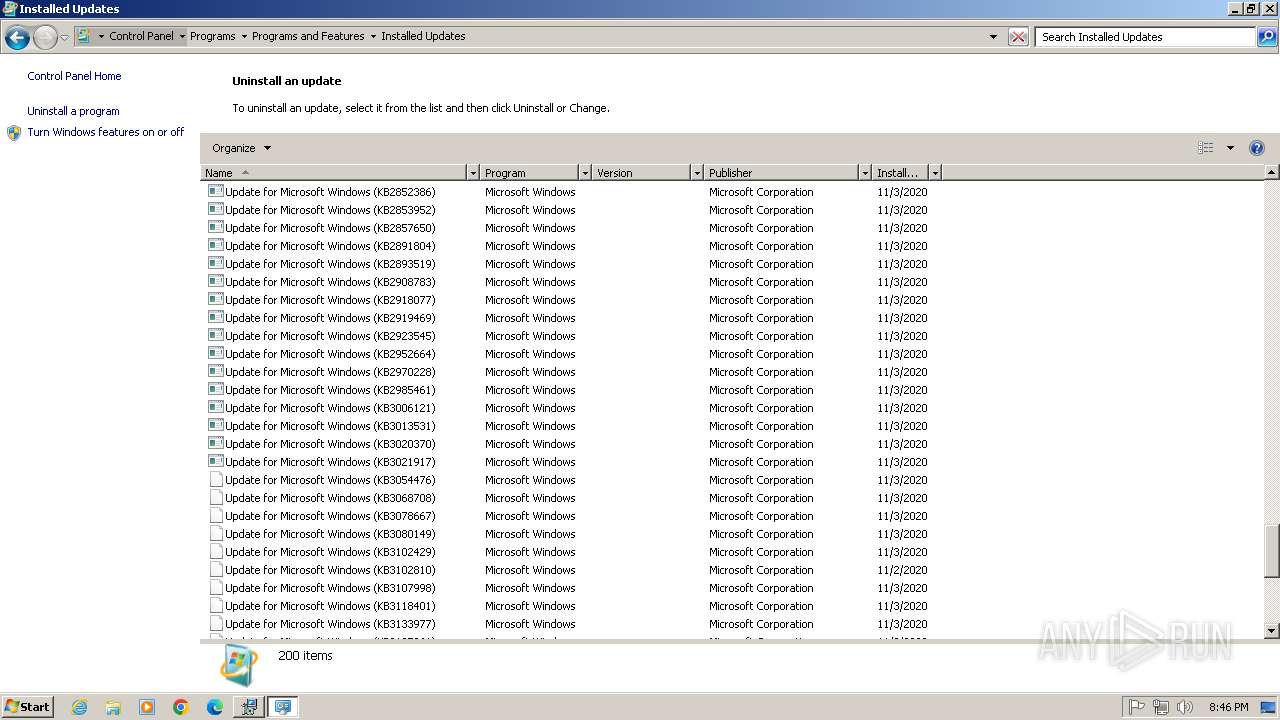Launch Google Chrome from taskbar
The image size is (1280, 720).
[x=181, y=707]
